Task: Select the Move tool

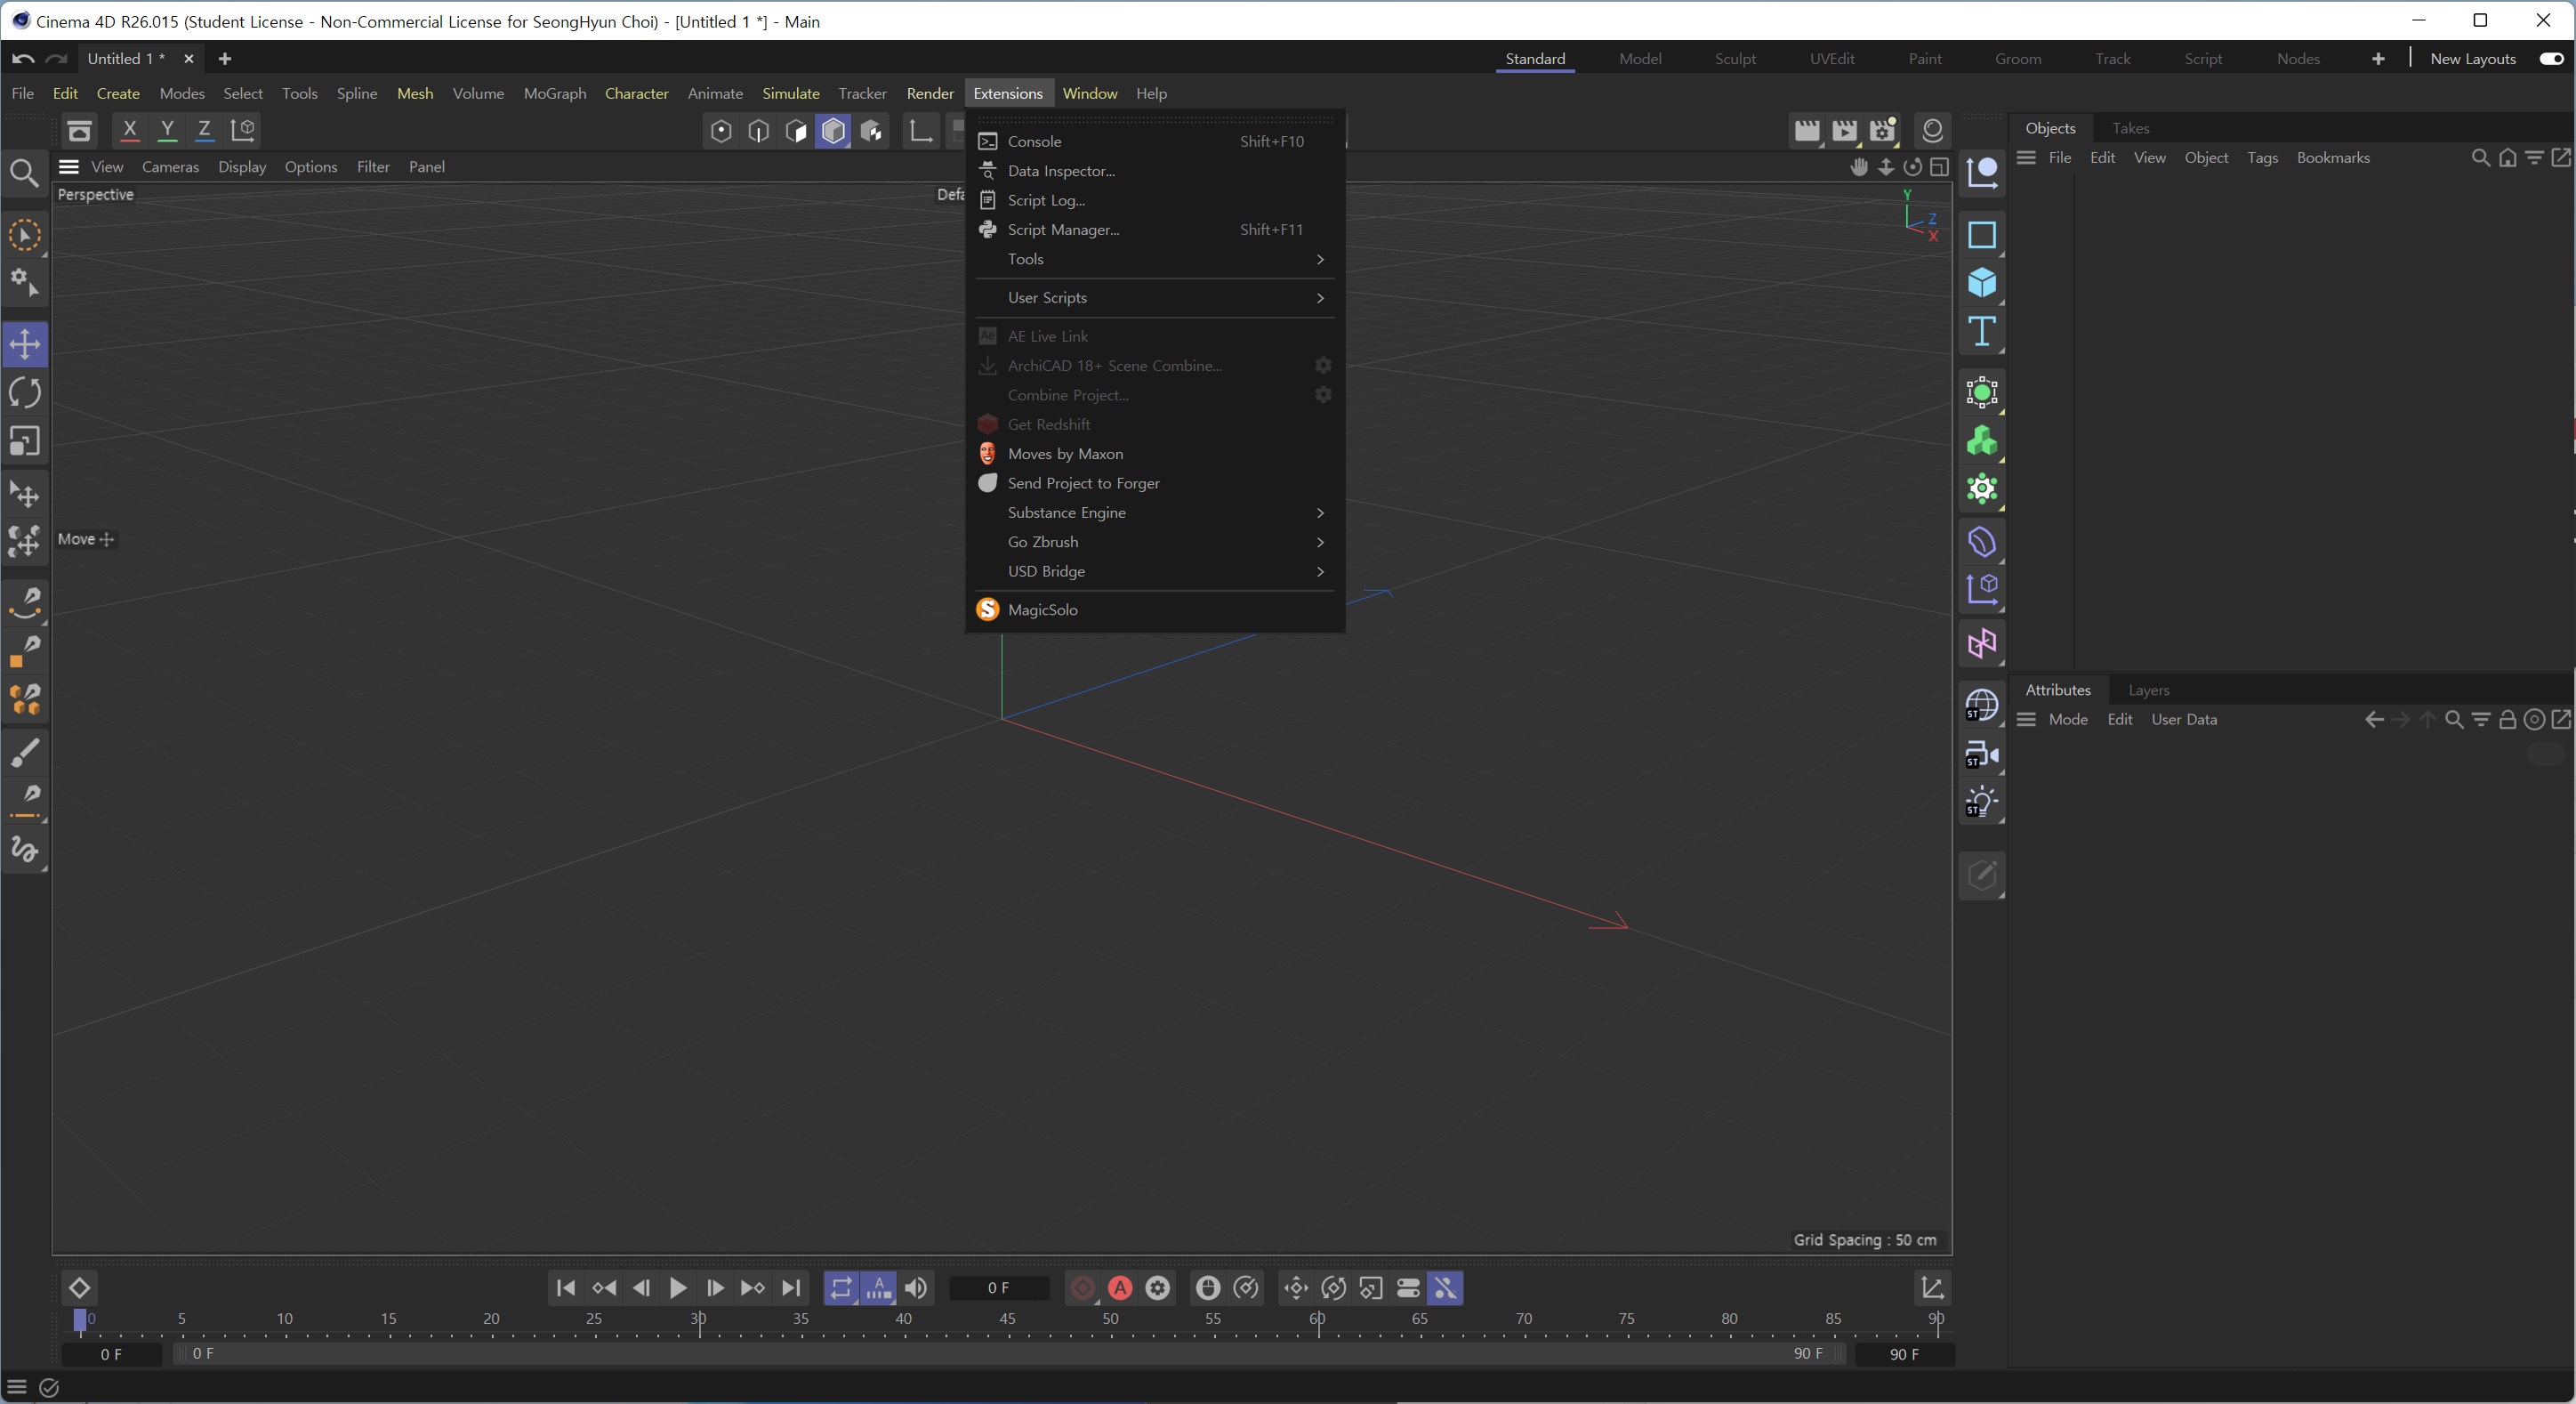Action: click(x=25, y=344)
